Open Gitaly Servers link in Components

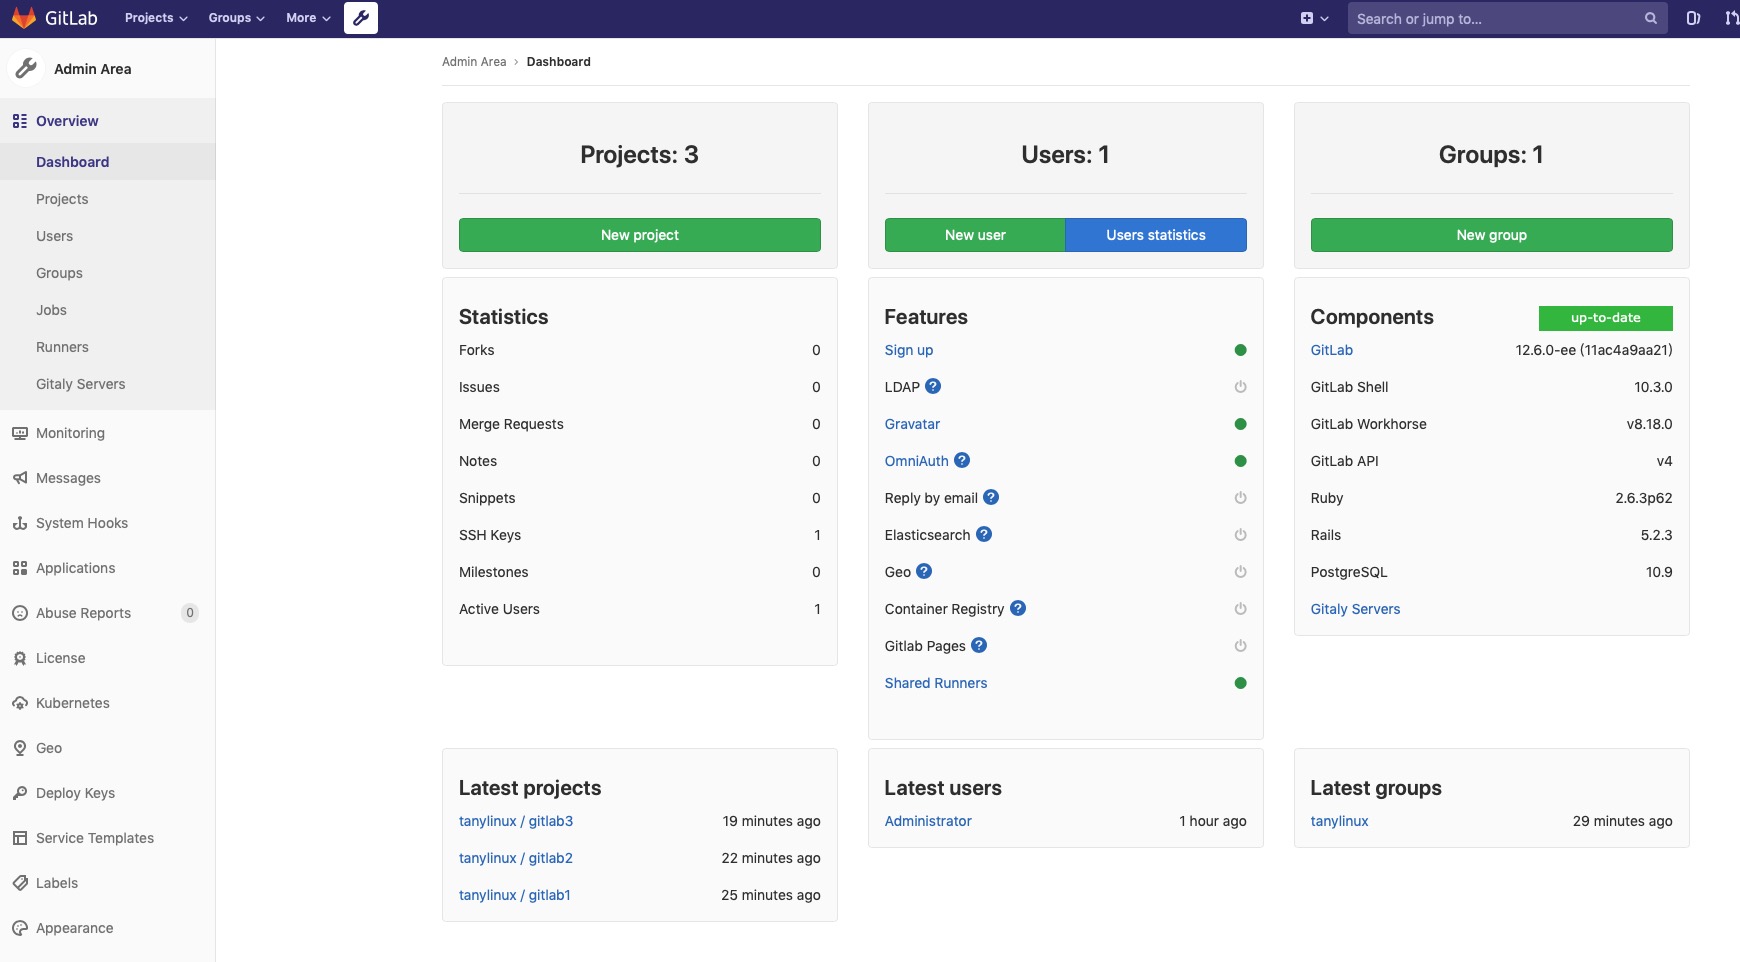pyautogui.click(x=1355, y=609)
